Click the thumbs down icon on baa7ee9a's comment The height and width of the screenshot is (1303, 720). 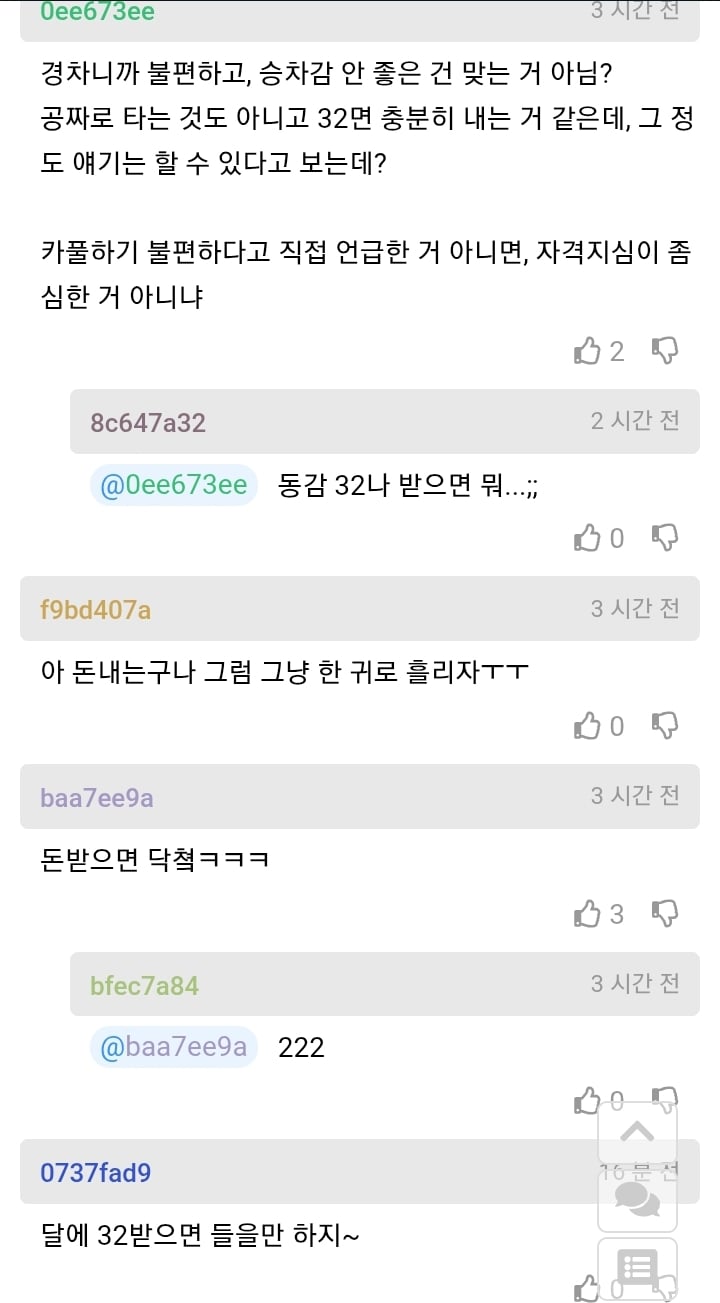[663, 913]
